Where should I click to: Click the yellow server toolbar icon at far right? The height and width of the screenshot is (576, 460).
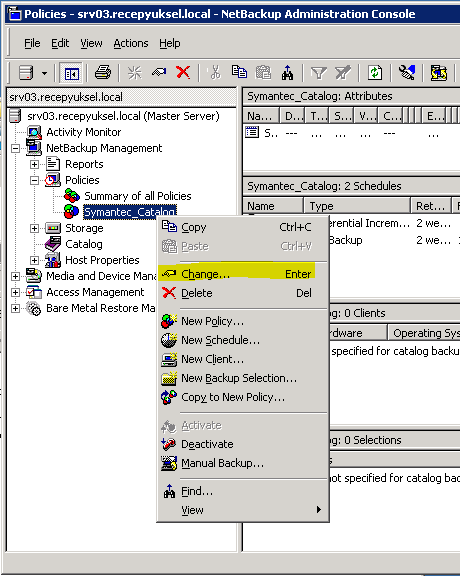[439, 72]
